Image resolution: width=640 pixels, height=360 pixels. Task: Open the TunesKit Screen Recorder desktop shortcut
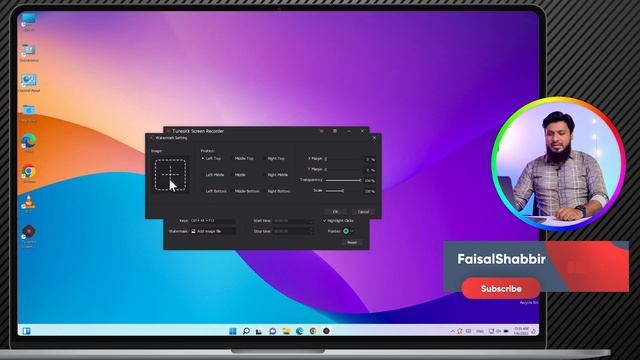click(29, 234)
